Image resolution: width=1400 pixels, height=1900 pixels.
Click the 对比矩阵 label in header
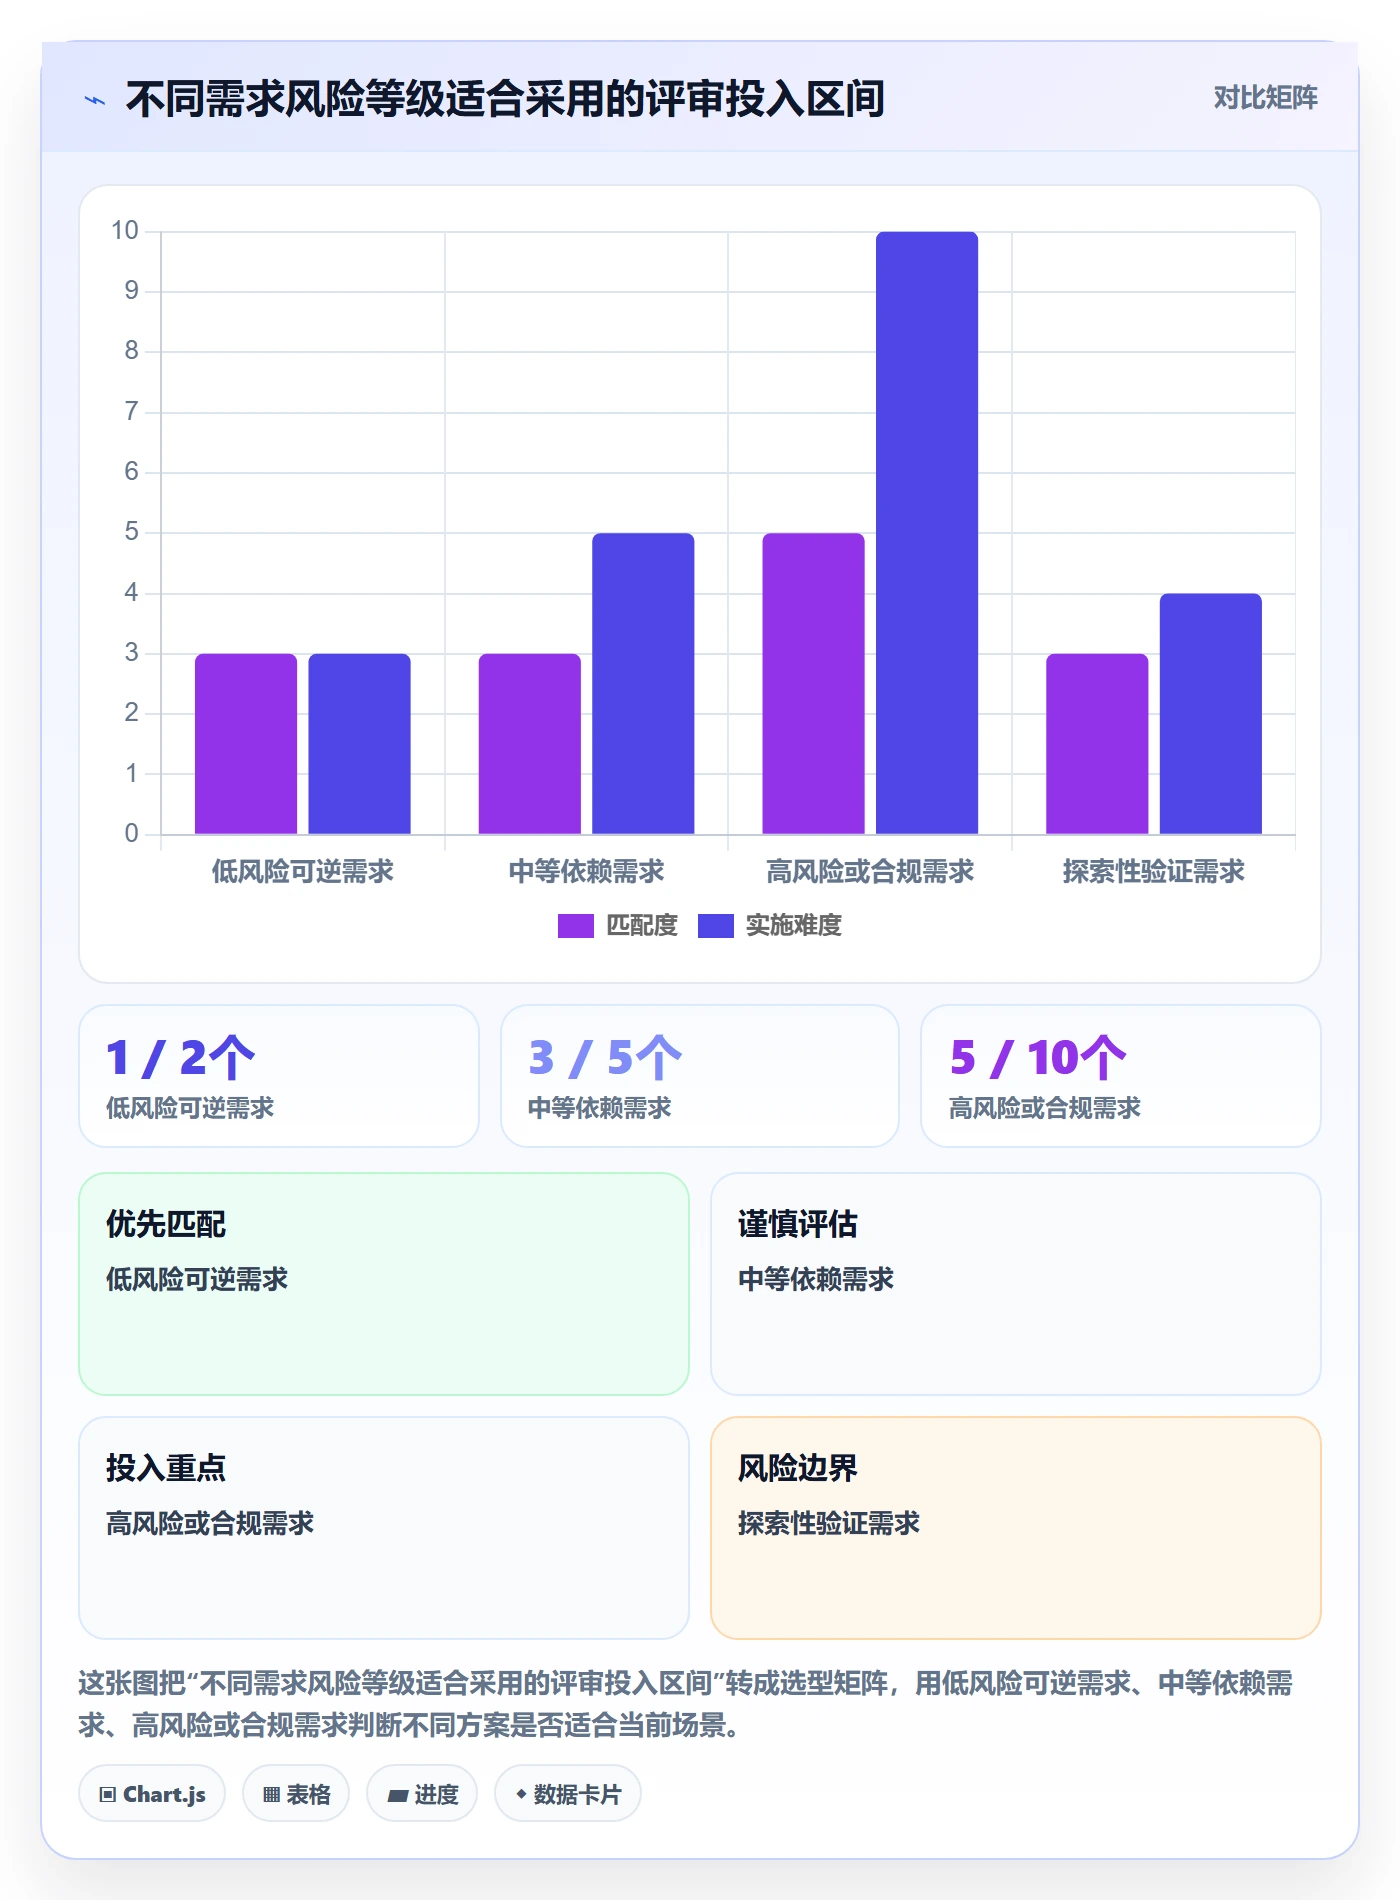click(x=1265, y=98)
